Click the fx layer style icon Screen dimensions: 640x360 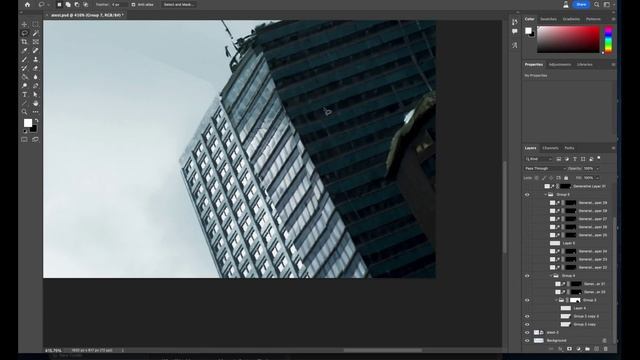coord(560,349)
